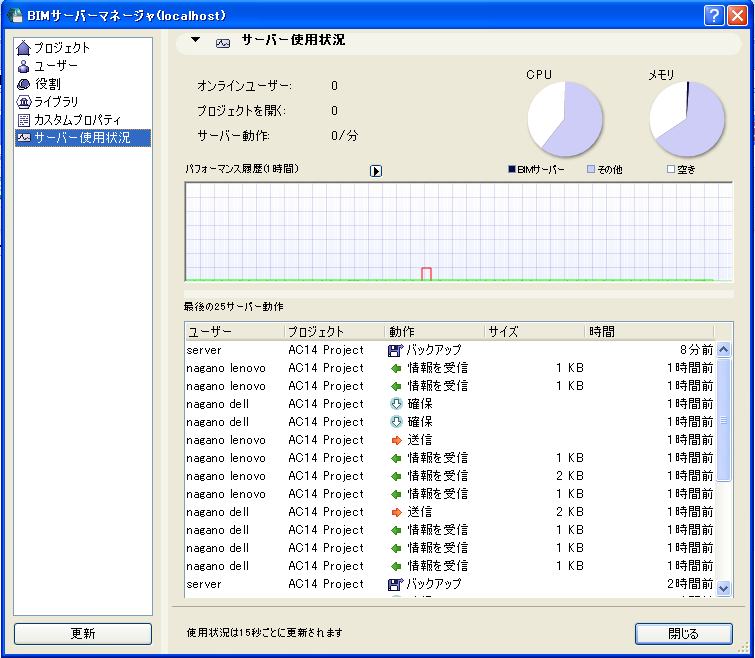Screen dimensions: 755x658
Task: Click the 更新 refresh button
Action: click(83, 634)
